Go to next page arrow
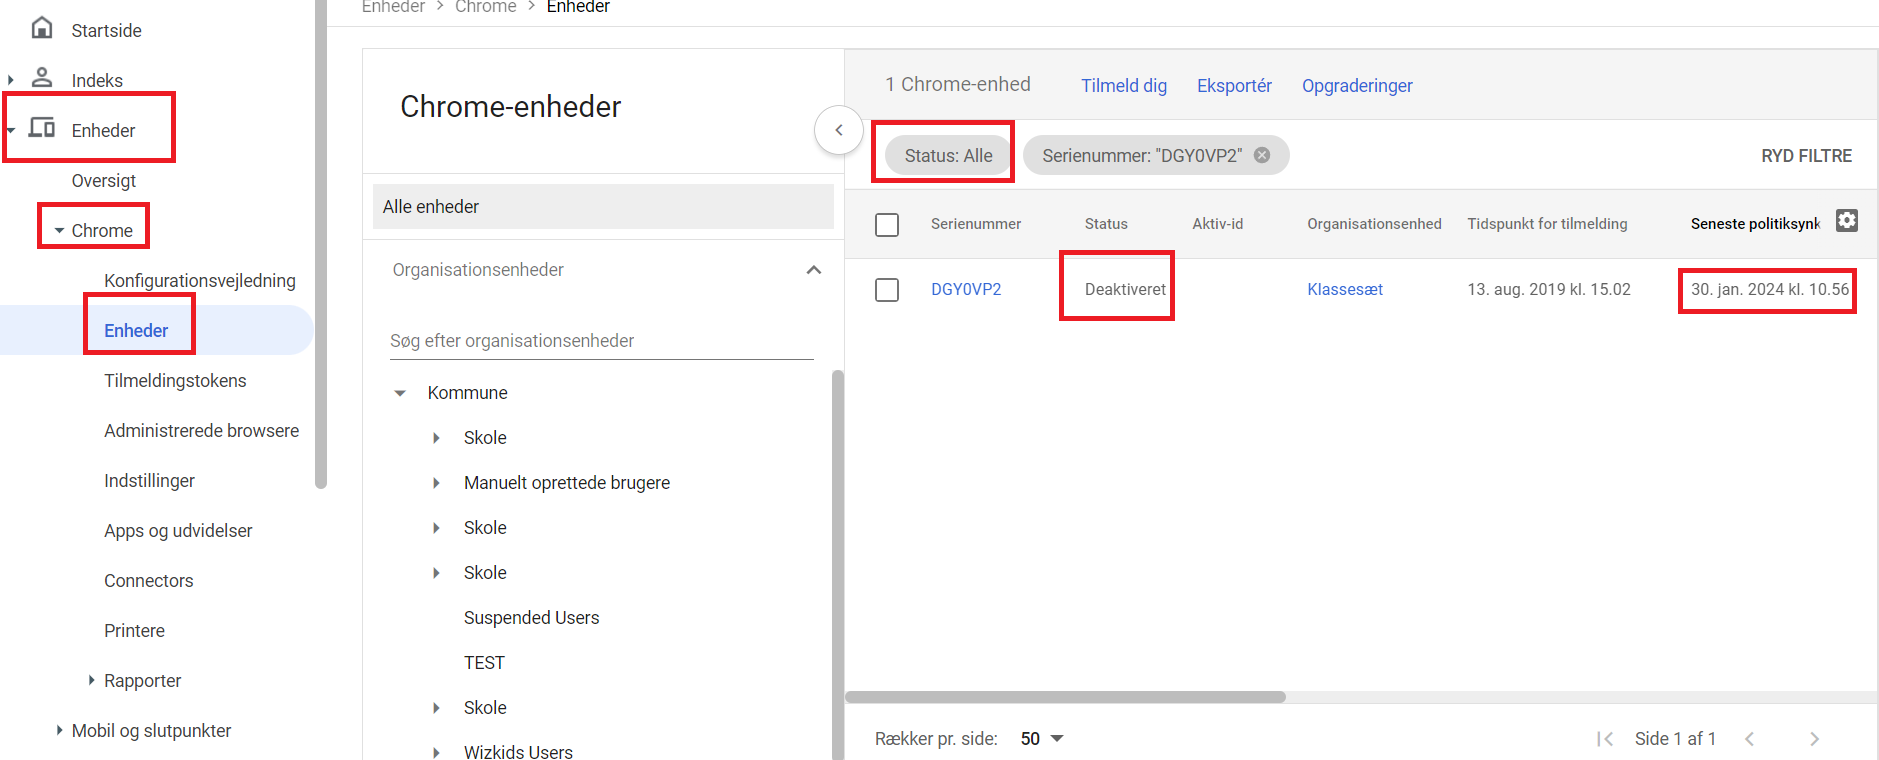This screenshot has height=760, width=1879. [1814, 739]
